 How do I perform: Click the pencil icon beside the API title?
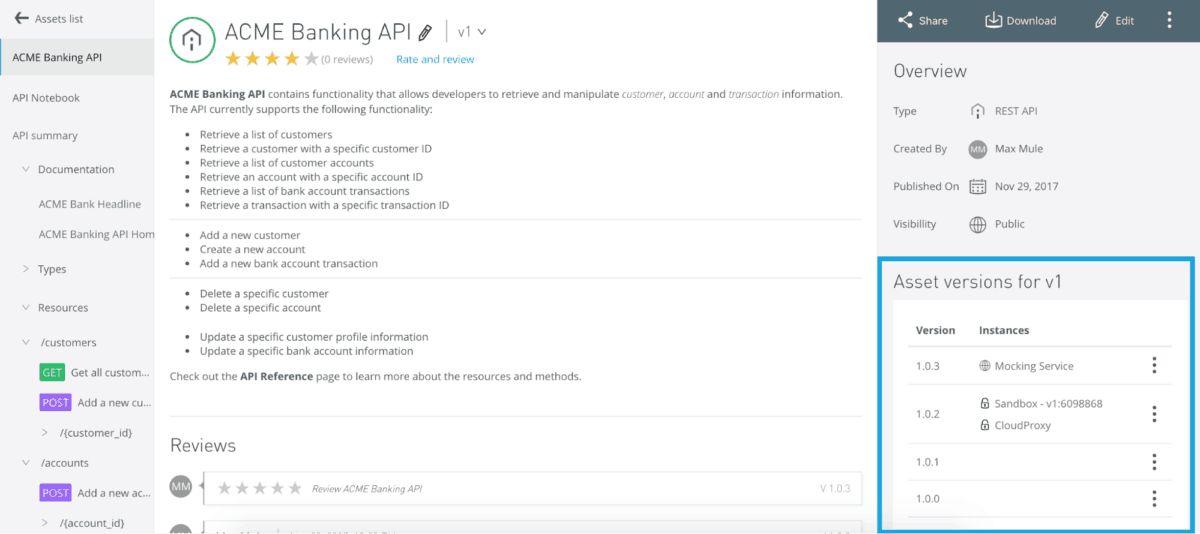coord(425,33)
